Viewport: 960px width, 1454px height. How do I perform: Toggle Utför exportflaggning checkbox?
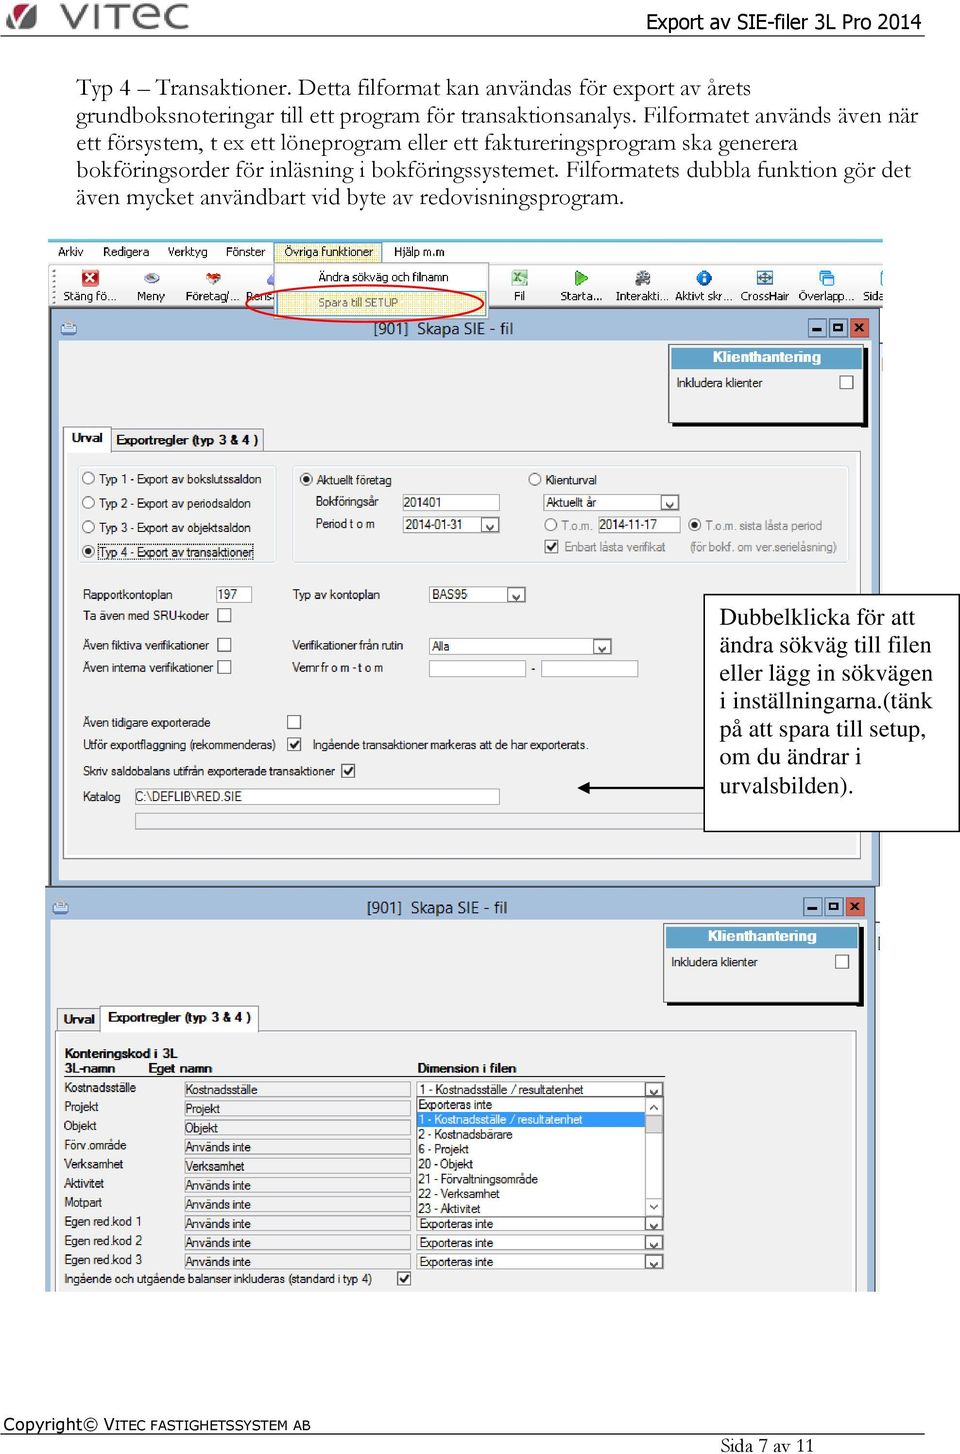[x=294, y=744]
